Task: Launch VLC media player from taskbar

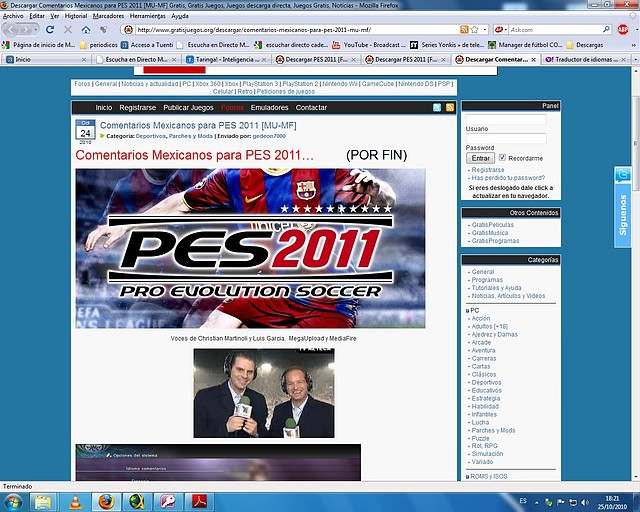Action: coord(76,502)
